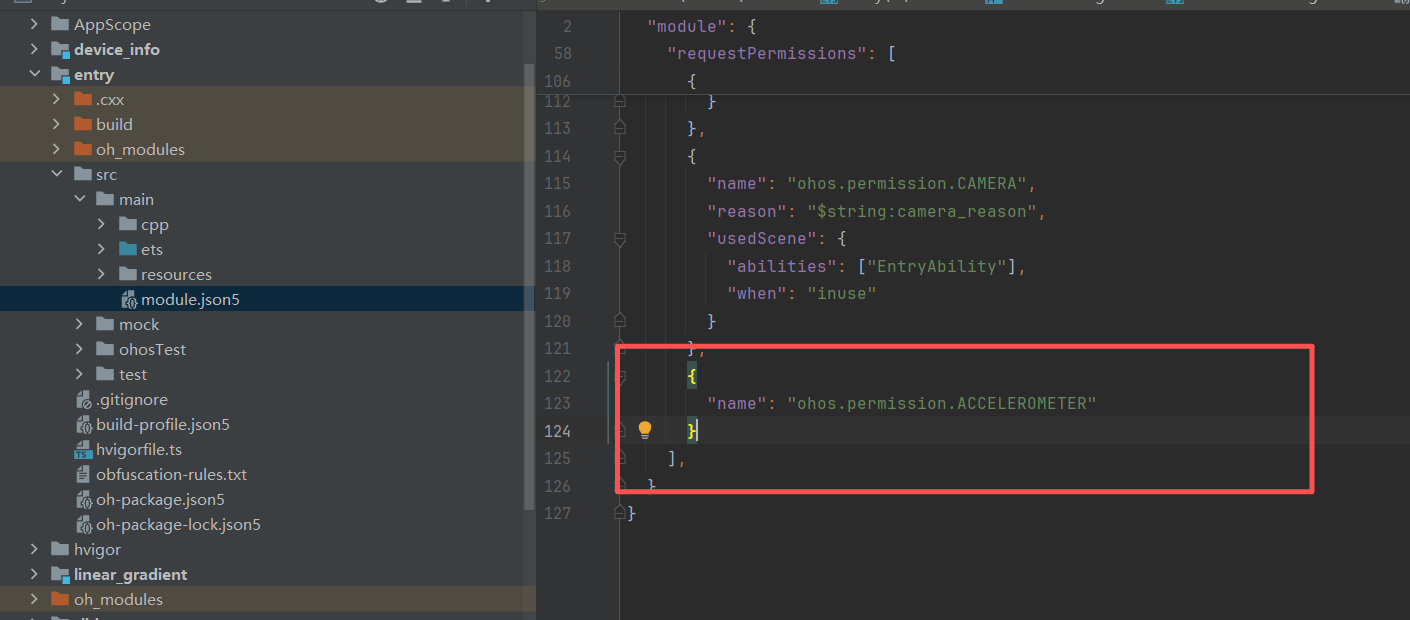Click the obfuscation-rules.txt text file icon
The height and width of the screenshot is (620, 1410).
coord(84,474)
